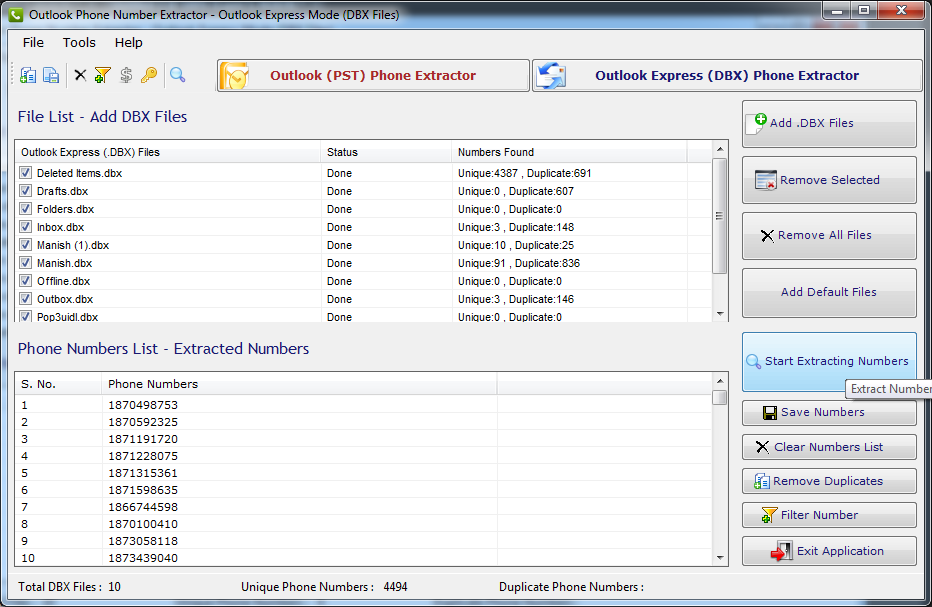The image size is (932, 607).
Task: Click 'Unique:4387 , Duplicate:691' cell
Action: [x=524, y=173]
